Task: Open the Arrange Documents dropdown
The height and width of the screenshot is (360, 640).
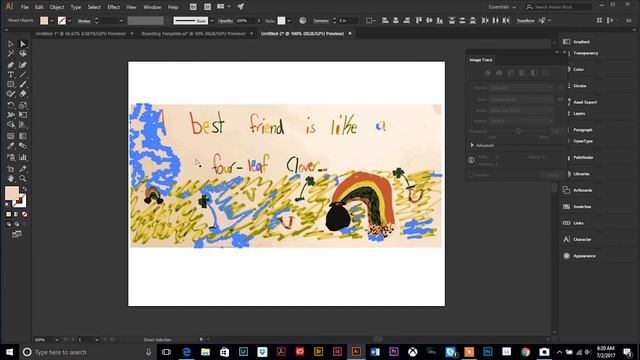Action: pyautogui.click(x=223, y=7)
